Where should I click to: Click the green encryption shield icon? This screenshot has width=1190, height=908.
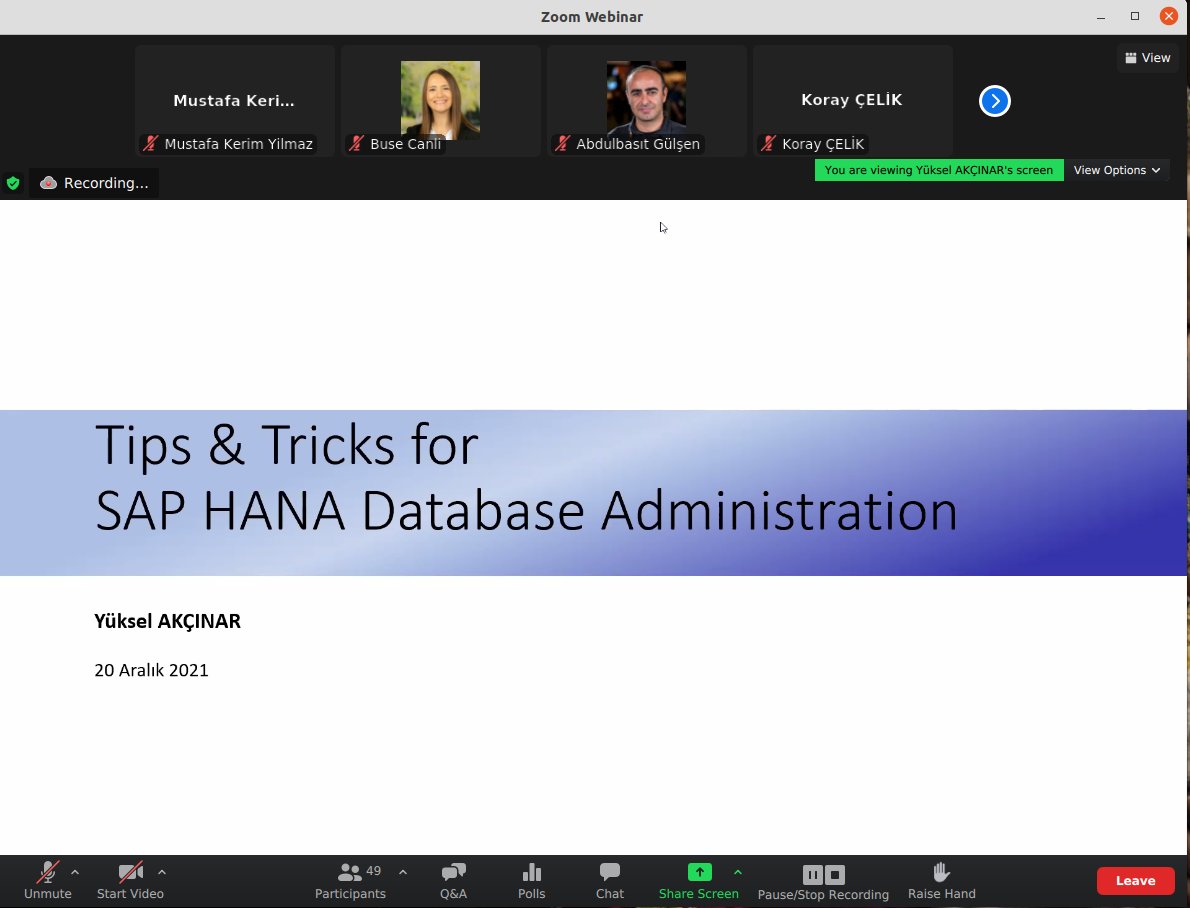[13, 183]
